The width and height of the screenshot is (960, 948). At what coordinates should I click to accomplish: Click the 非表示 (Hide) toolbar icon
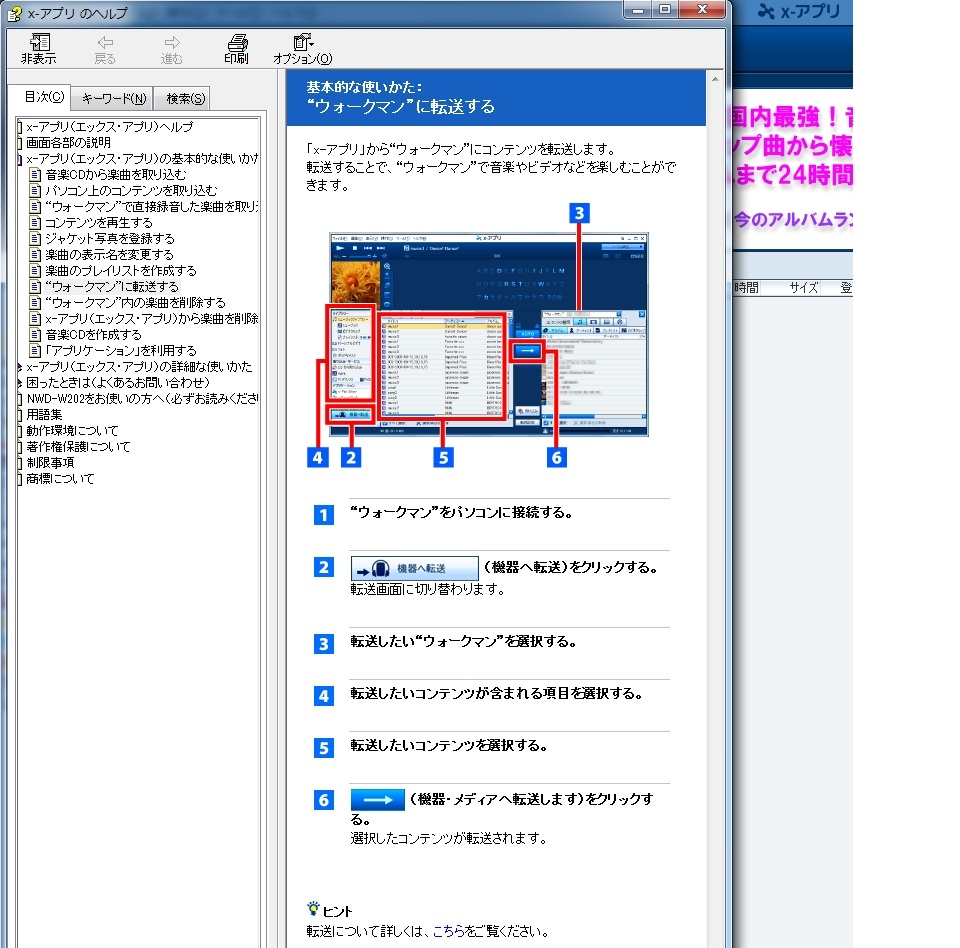(x=39, y=49)
